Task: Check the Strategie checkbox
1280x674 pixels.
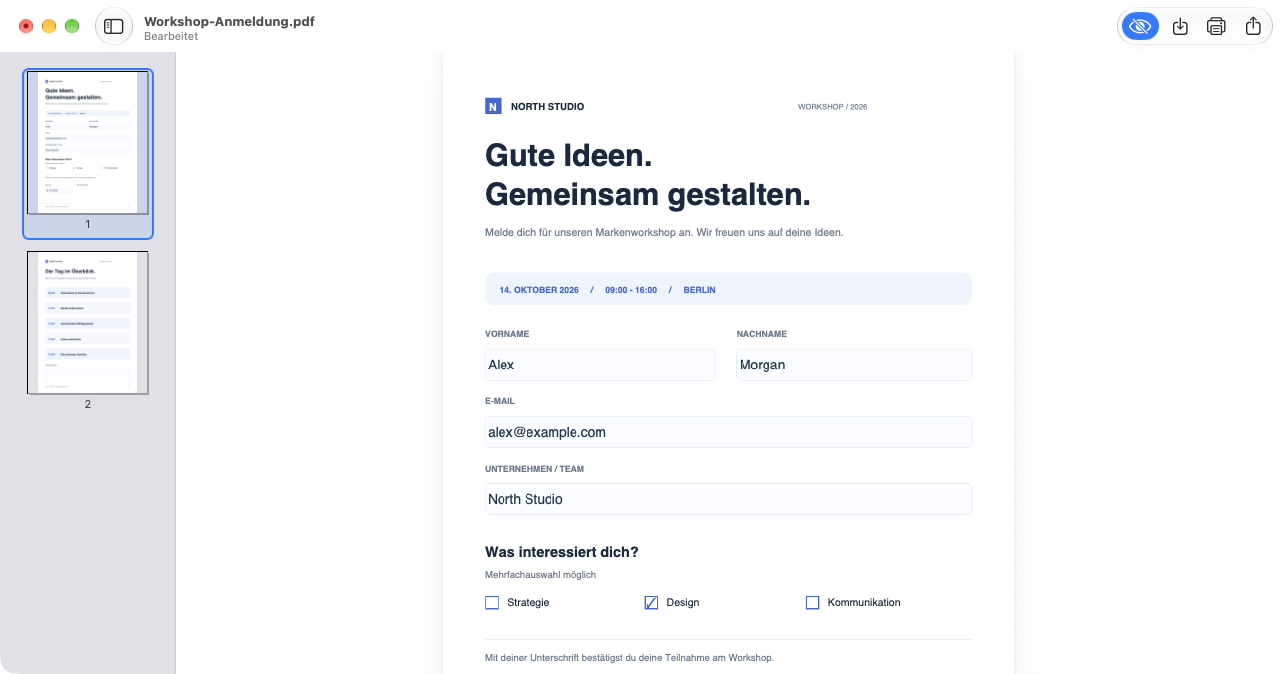Action: pos(492,603)
